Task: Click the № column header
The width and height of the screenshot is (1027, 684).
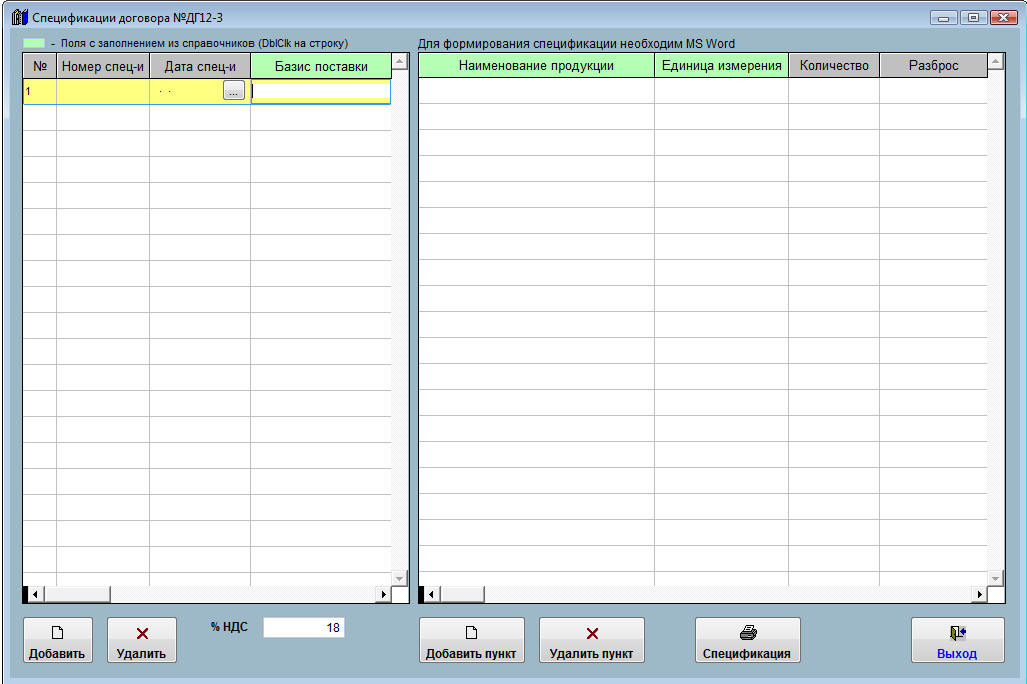Action: point(40,66)
